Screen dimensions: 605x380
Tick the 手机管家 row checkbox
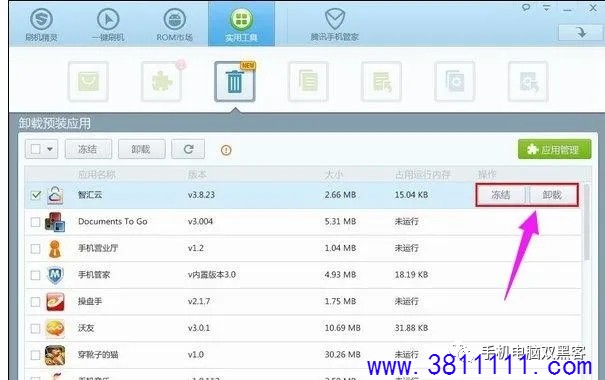[x=35, y=275]
